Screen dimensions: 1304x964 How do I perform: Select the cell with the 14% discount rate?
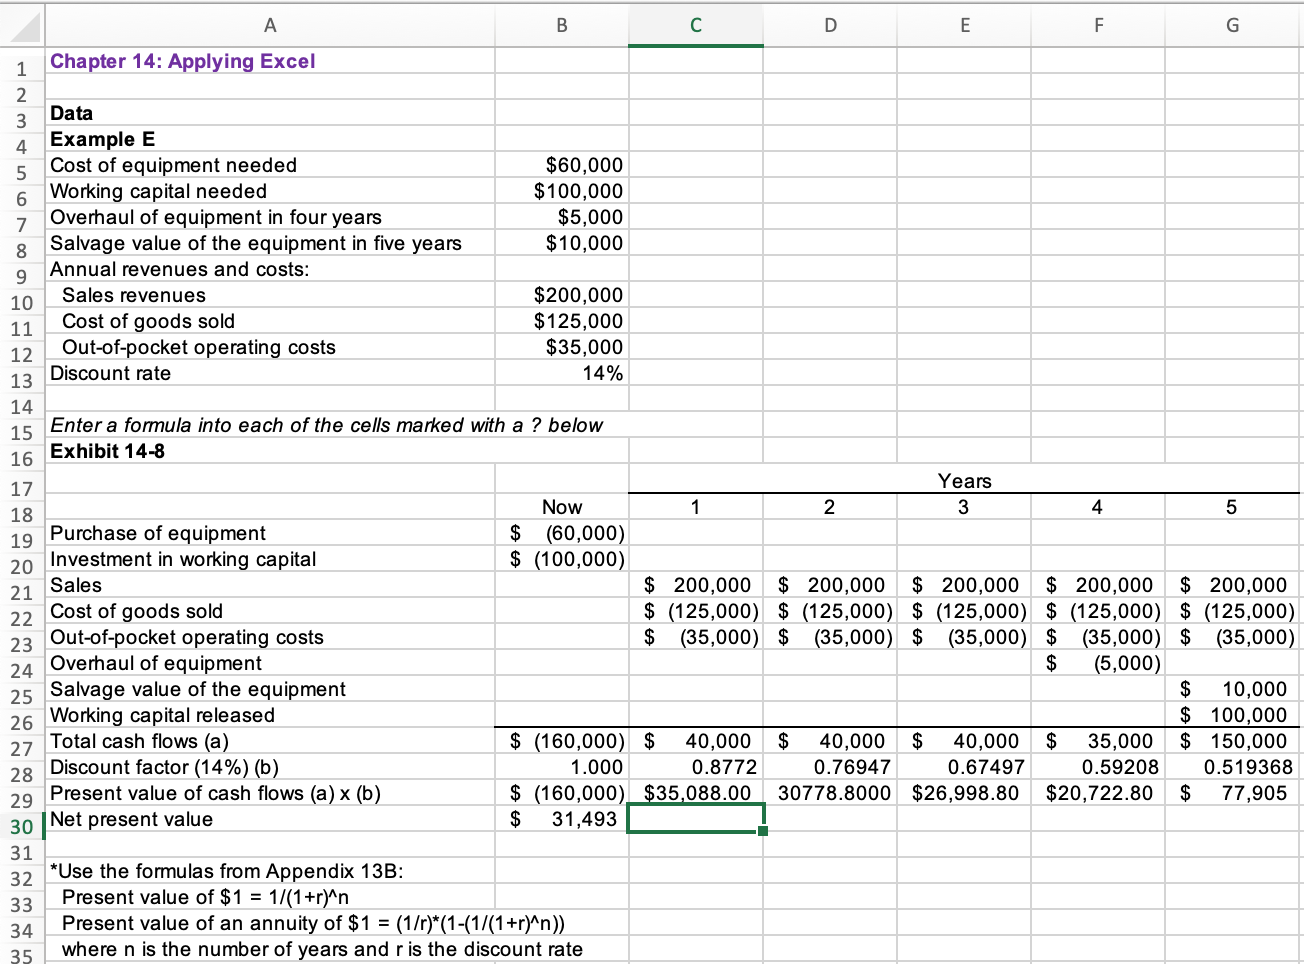561,372
